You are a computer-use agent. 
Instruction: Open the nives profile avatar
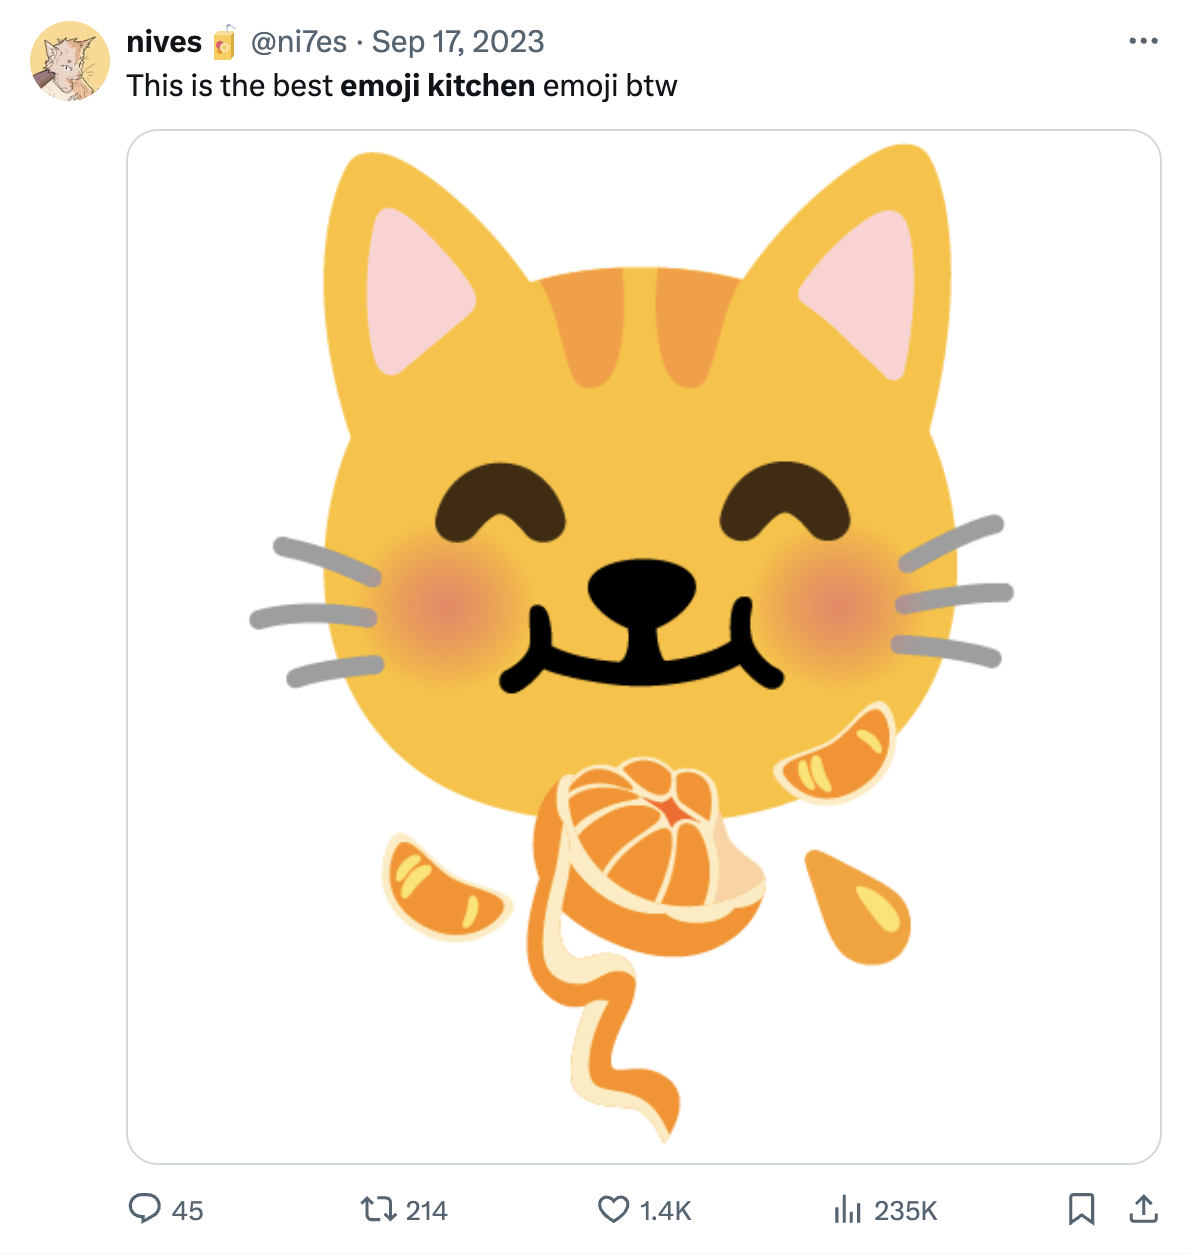pyautogui.click(x=69, y=60)
